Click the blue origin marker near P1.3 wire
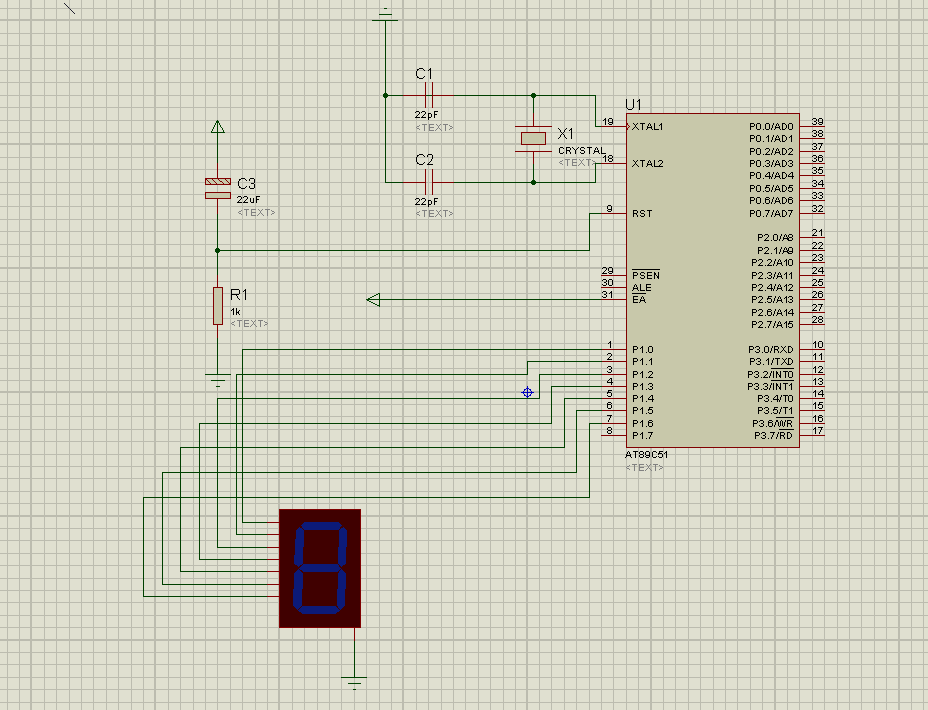Viewport: 928px width, 710px height. pos(527,392)
